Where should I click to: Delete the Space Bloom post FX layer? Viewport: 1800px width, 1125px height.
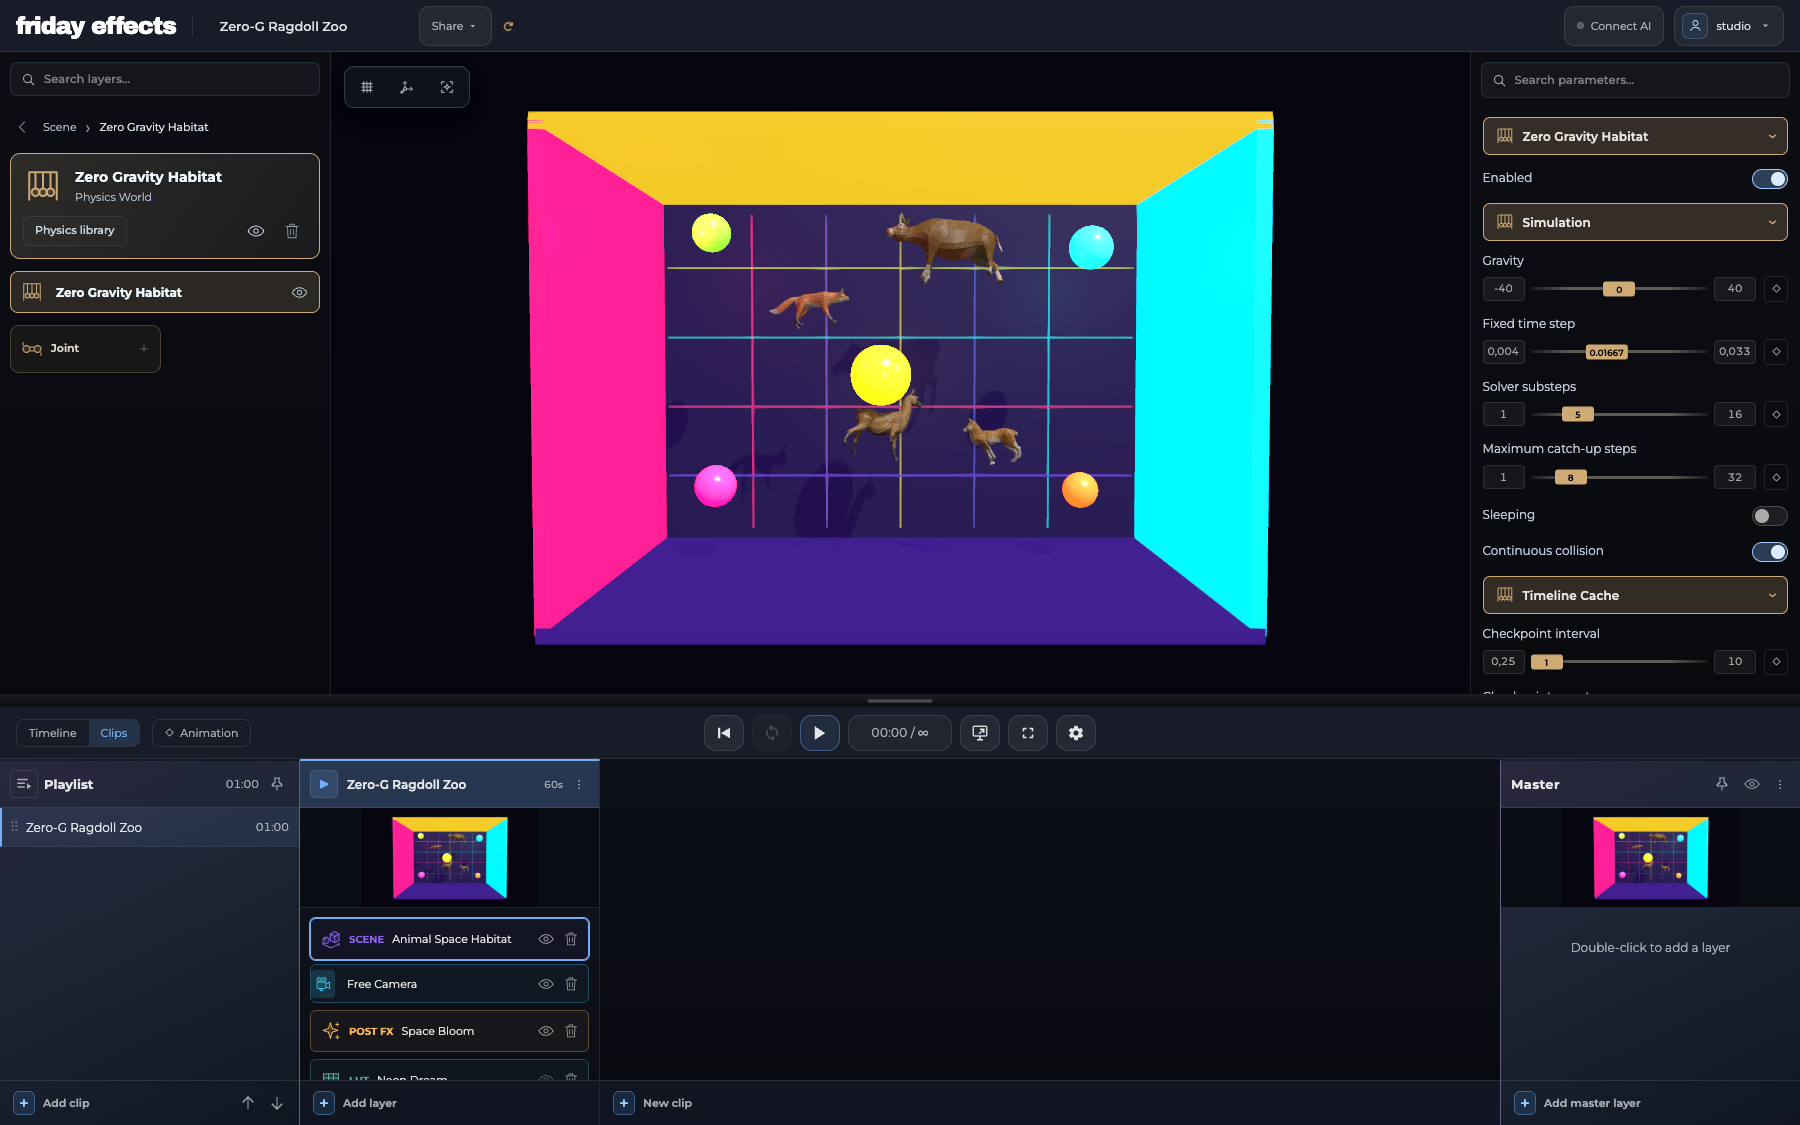(x=571, y=1031)
